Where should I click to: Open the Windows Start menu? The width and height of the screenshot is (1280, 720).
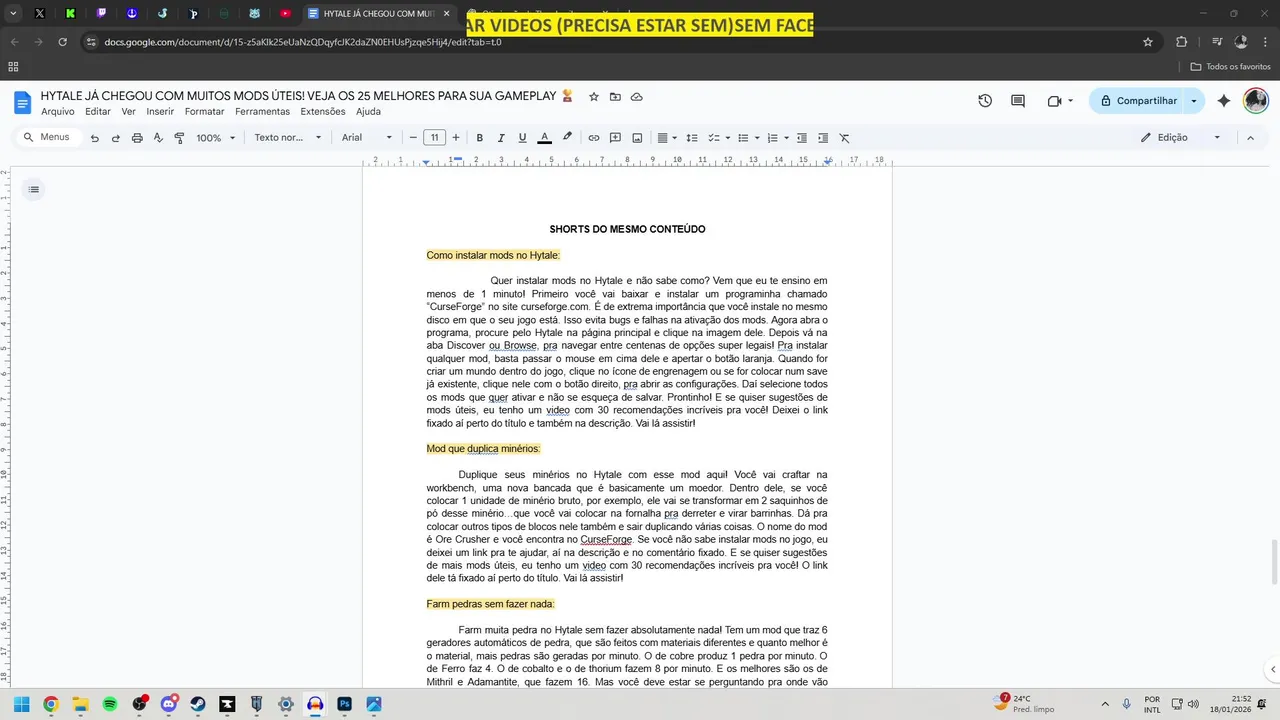click(21, 704)
